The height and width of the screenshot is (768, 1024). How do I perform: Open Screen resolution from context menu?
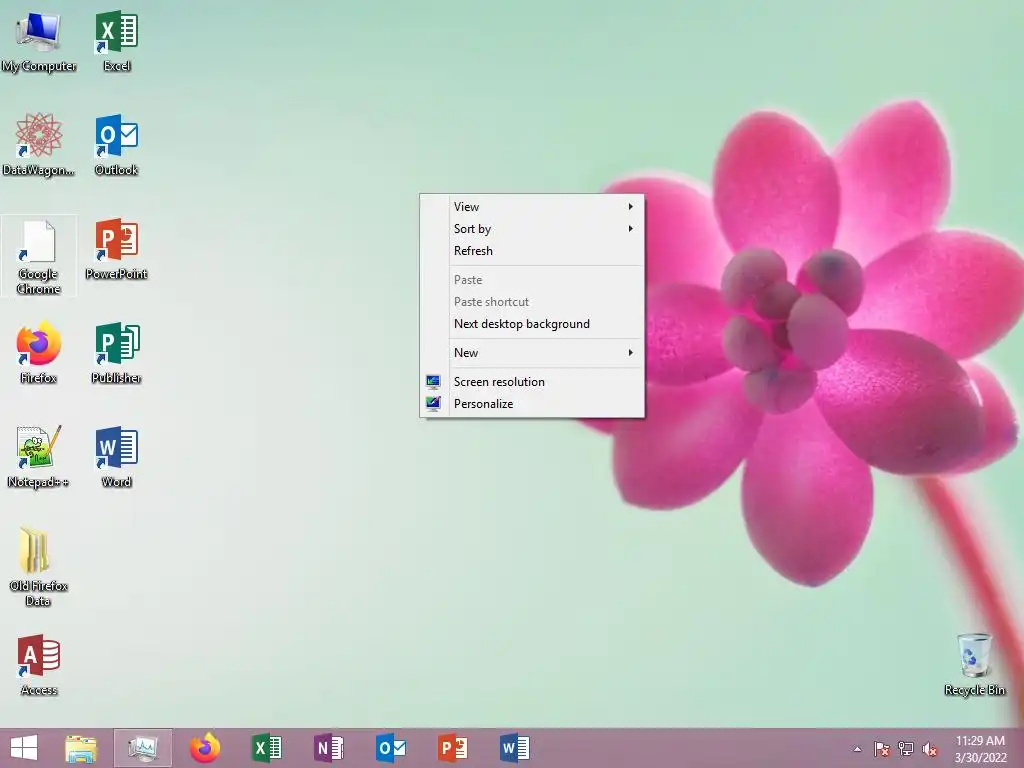coord(532,381)
